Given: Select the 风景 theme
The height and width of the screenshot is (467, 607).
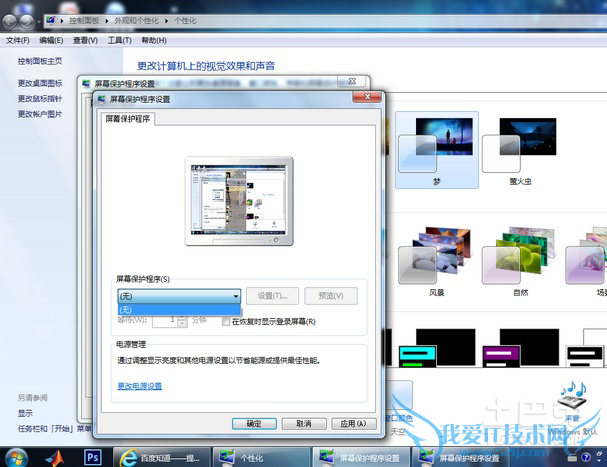Looking at the screenshot, I should click(x=436, y=261).
